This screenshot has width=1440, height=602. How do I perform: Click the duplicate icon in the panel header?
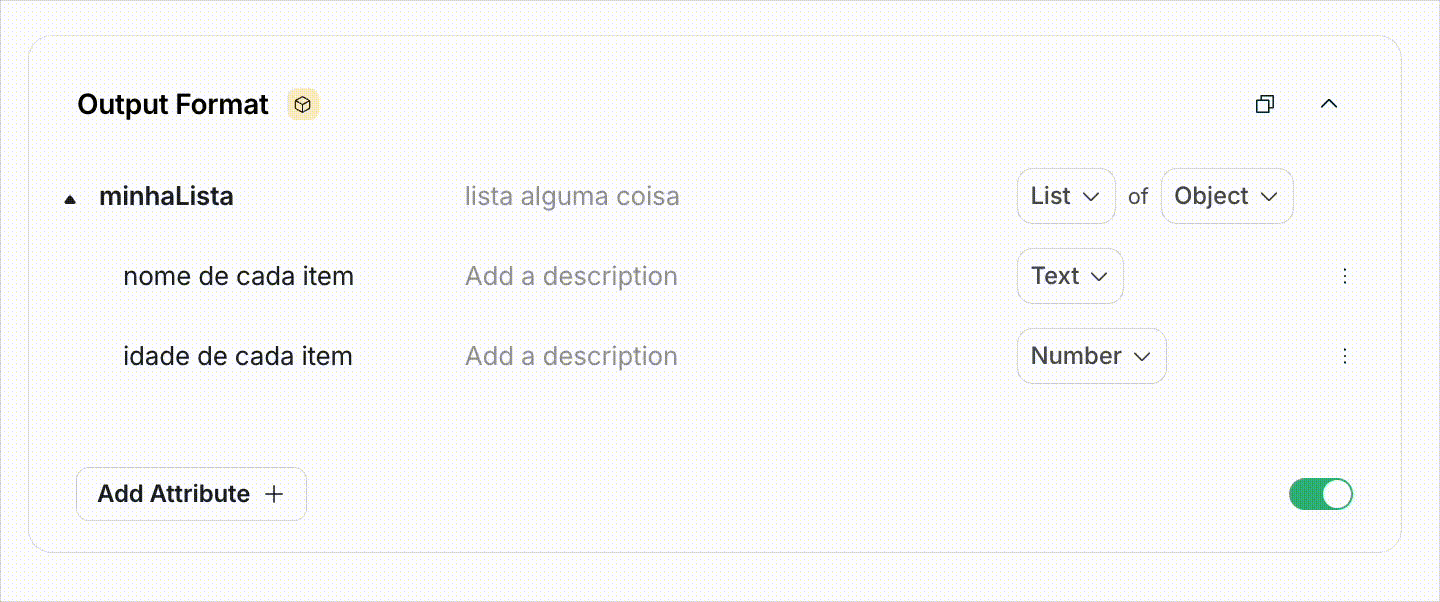[1264, 103]
